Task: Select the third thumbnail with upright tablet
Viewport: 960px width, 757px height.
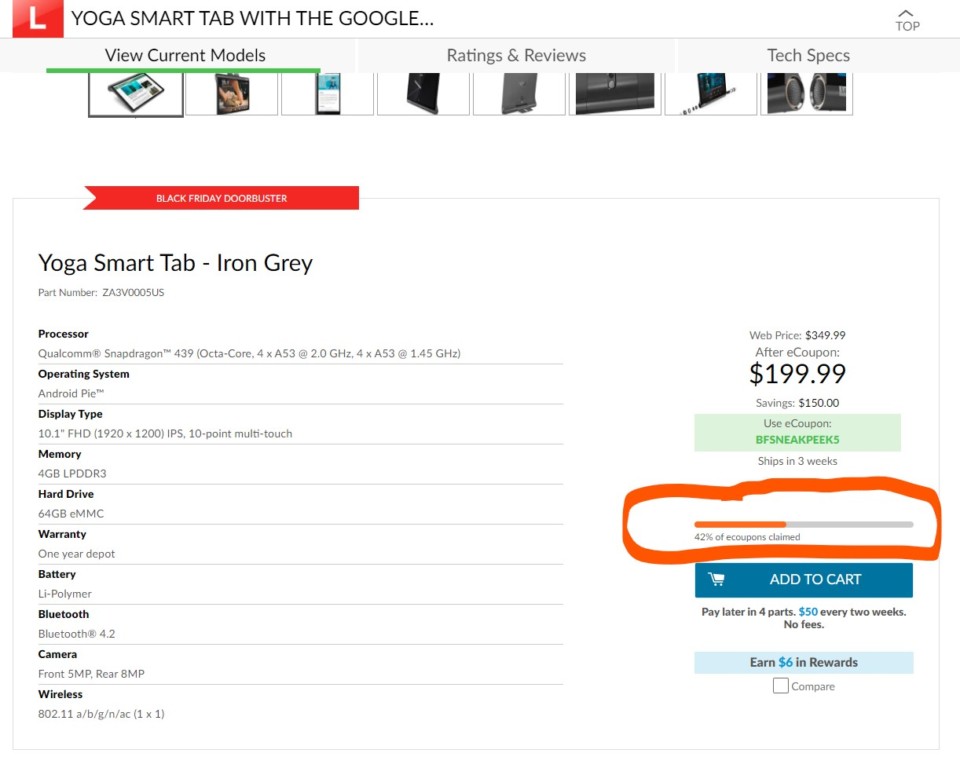Action: (328, 94)
